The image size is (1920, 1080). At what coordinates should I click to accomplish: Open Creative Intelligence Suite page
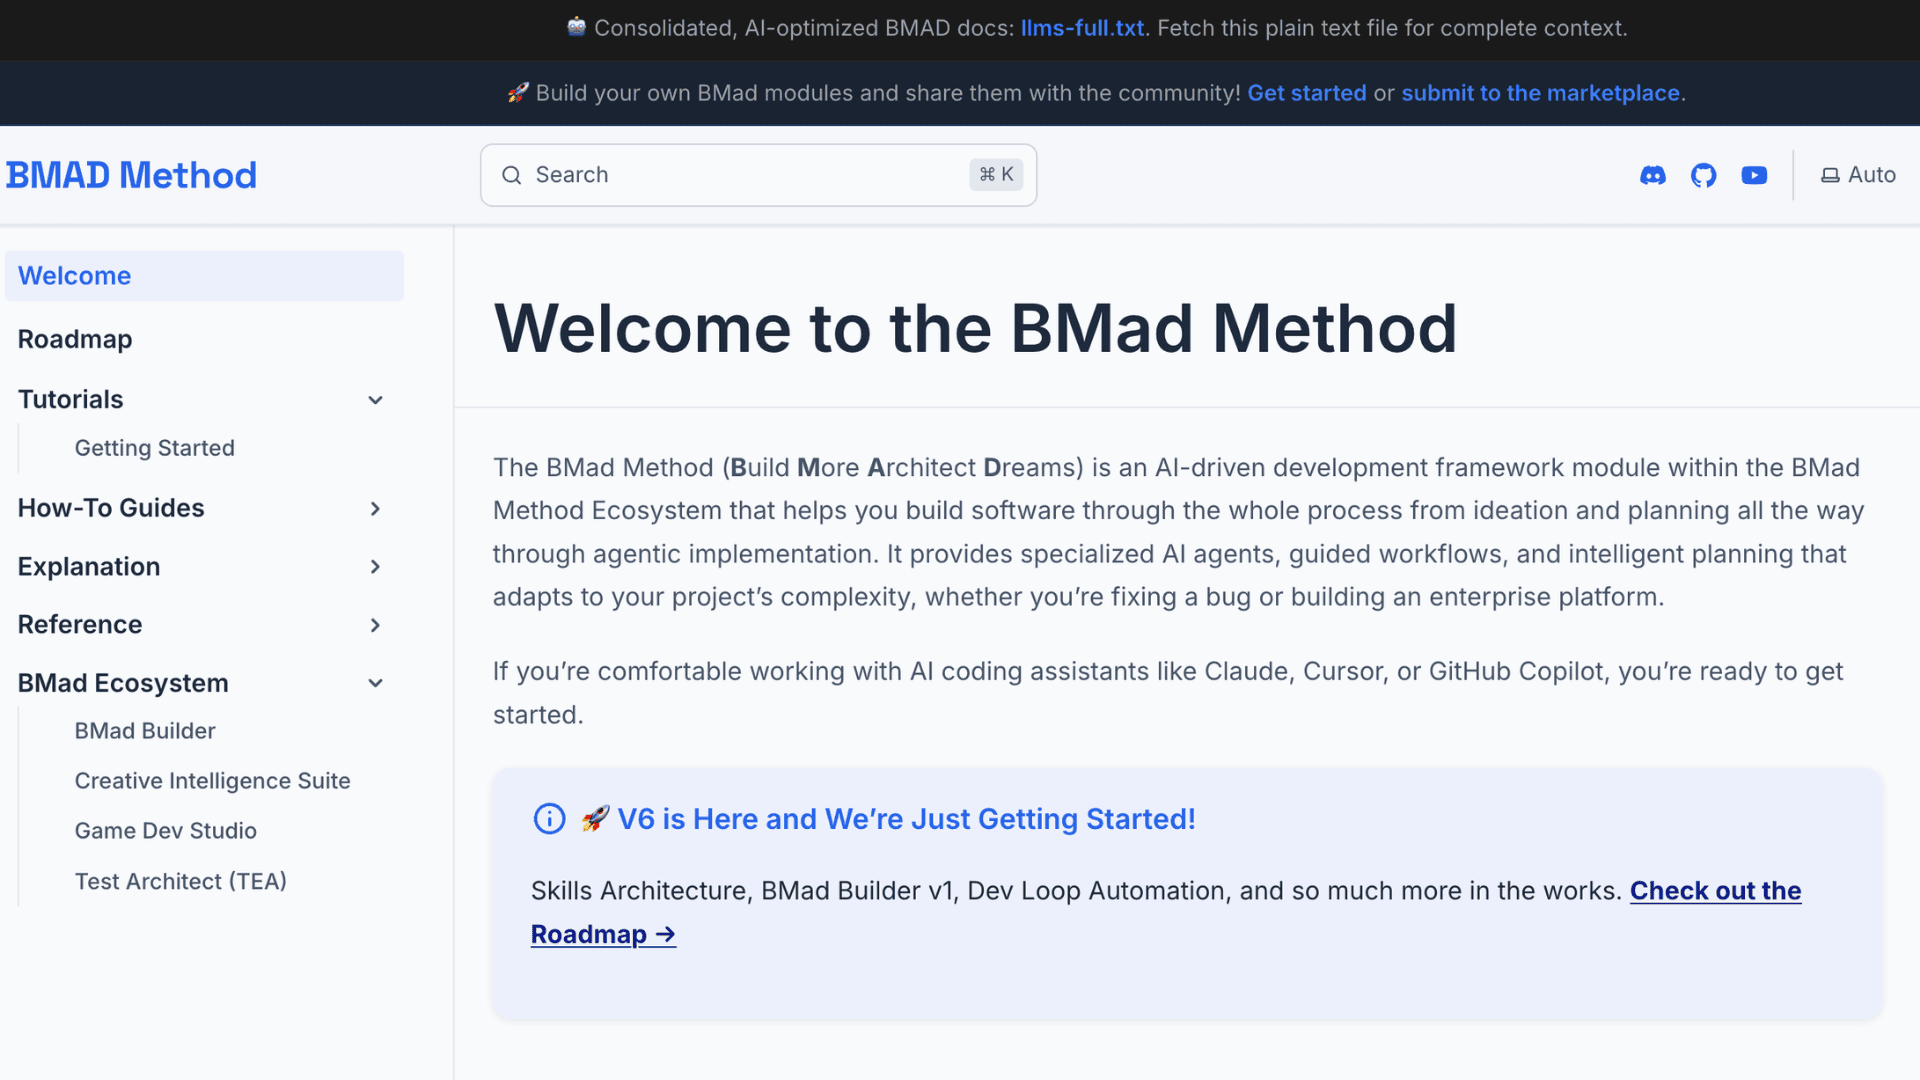212,781
